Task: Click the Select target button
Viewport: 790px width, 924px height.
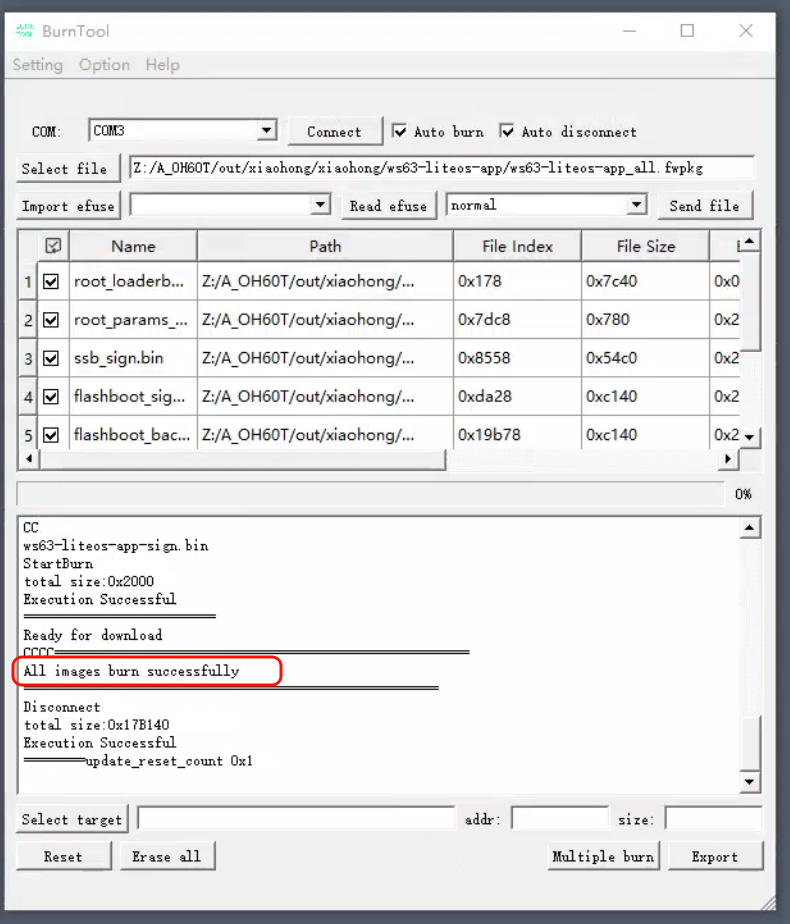Action: (x=72, y=820)
